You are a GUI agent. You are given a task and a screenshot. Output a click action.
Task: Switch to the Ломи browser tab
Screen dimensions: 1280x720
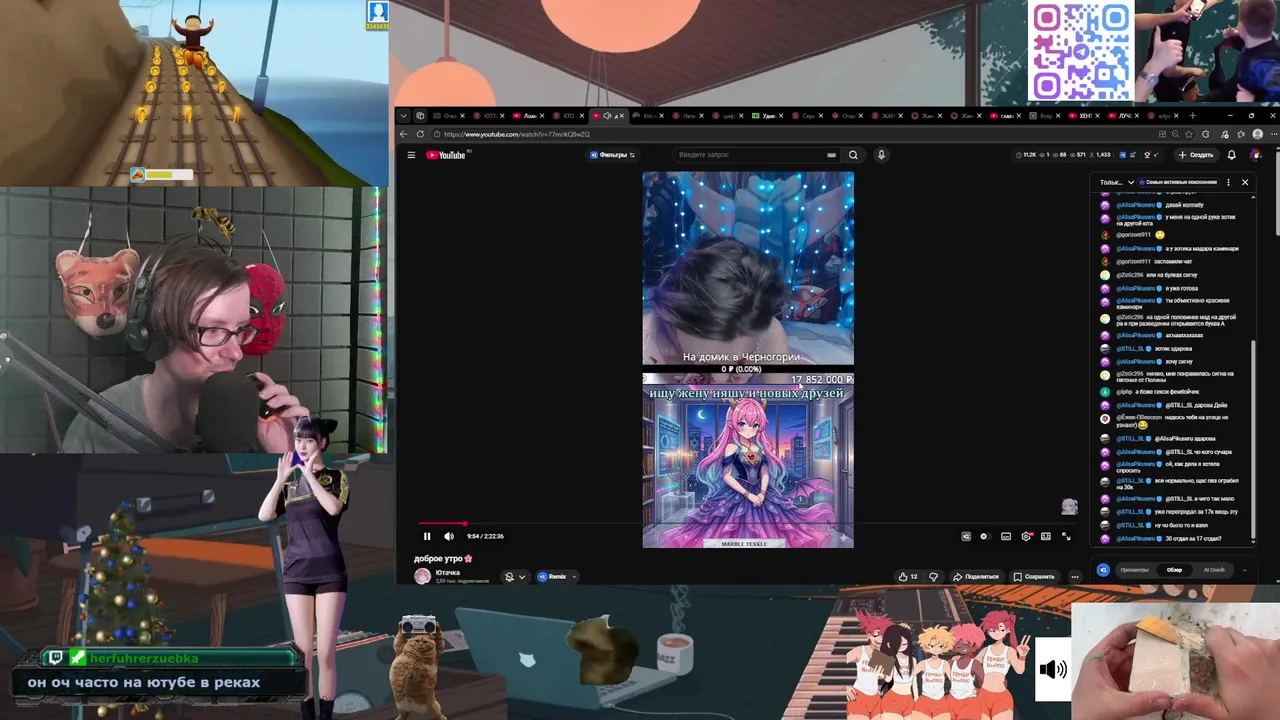(x=530, y=116)
